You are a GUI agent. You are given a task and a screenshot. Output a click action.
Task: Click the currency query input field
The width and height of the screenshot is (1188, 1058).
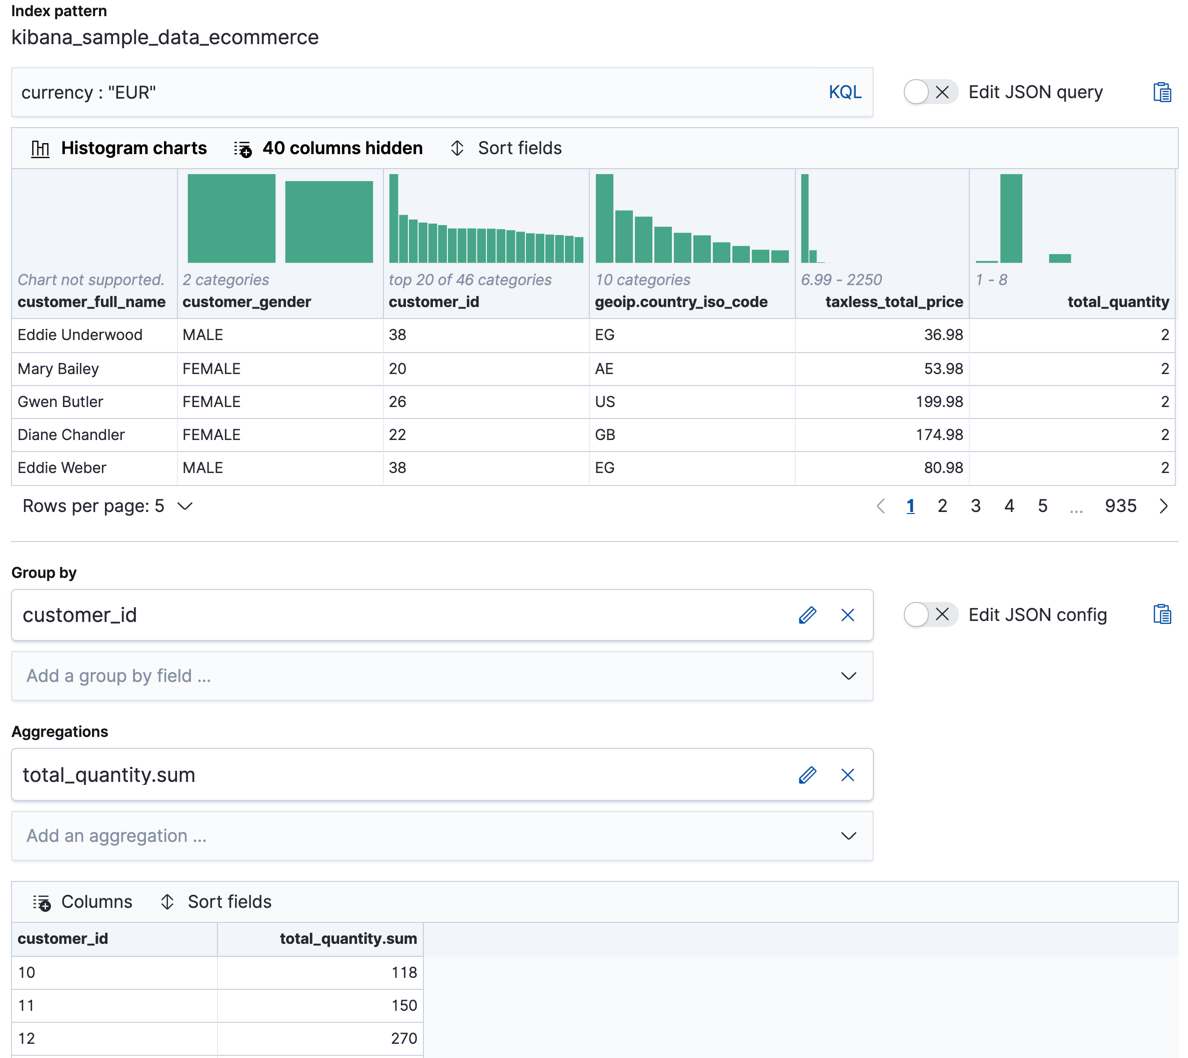(x=400, y=91)
